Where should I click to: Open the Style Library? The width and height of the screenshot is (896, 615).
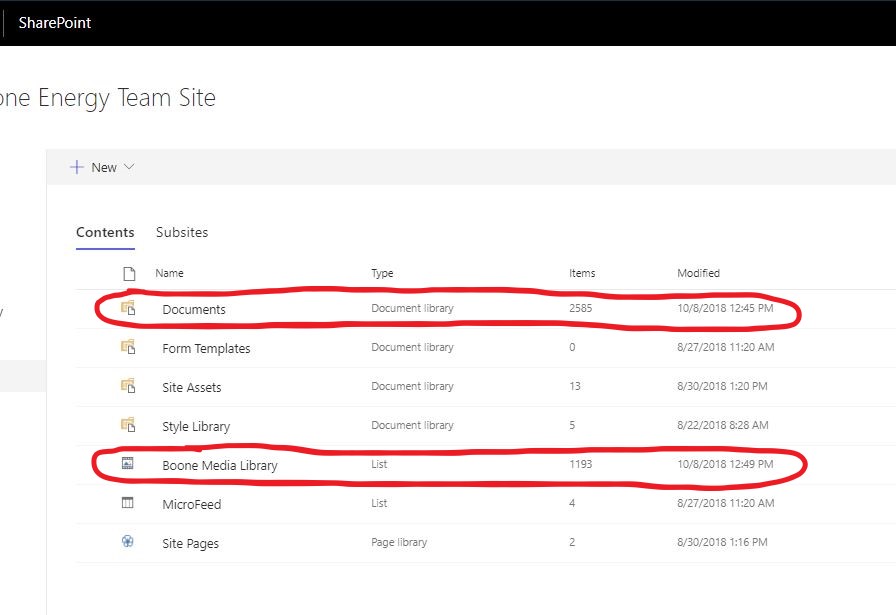tap(196, 426)
